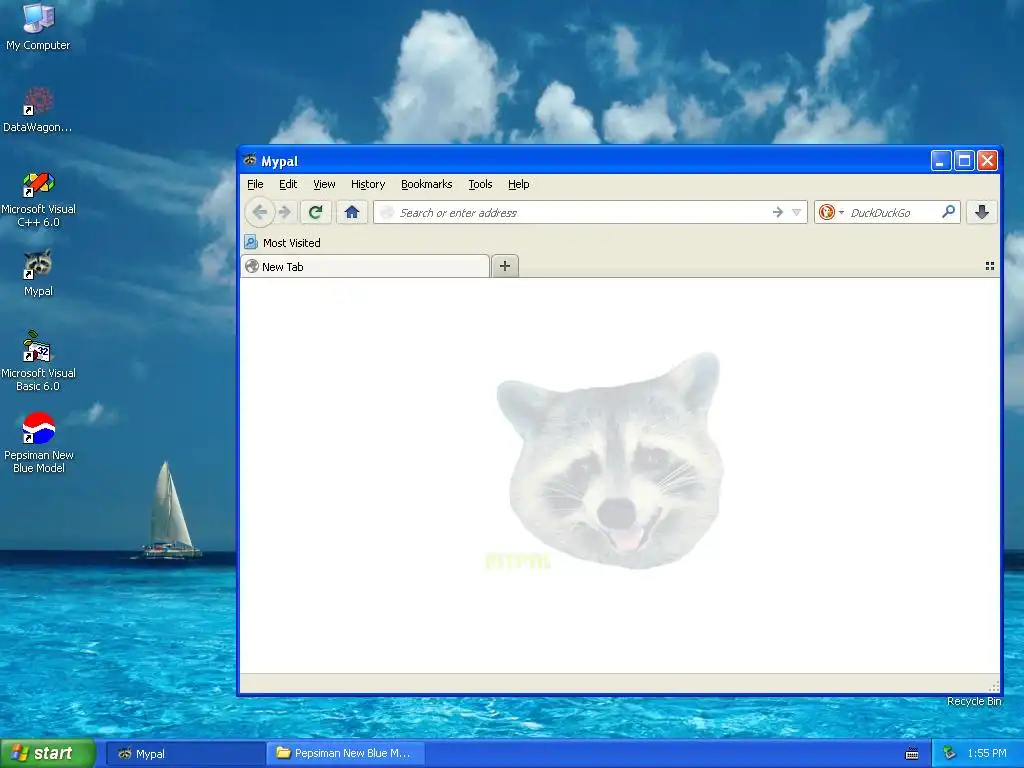Image resolution: width=1024 pixels, height=768 pixels.
Task: Maximize the Mypal window
Action: (964, 161)
